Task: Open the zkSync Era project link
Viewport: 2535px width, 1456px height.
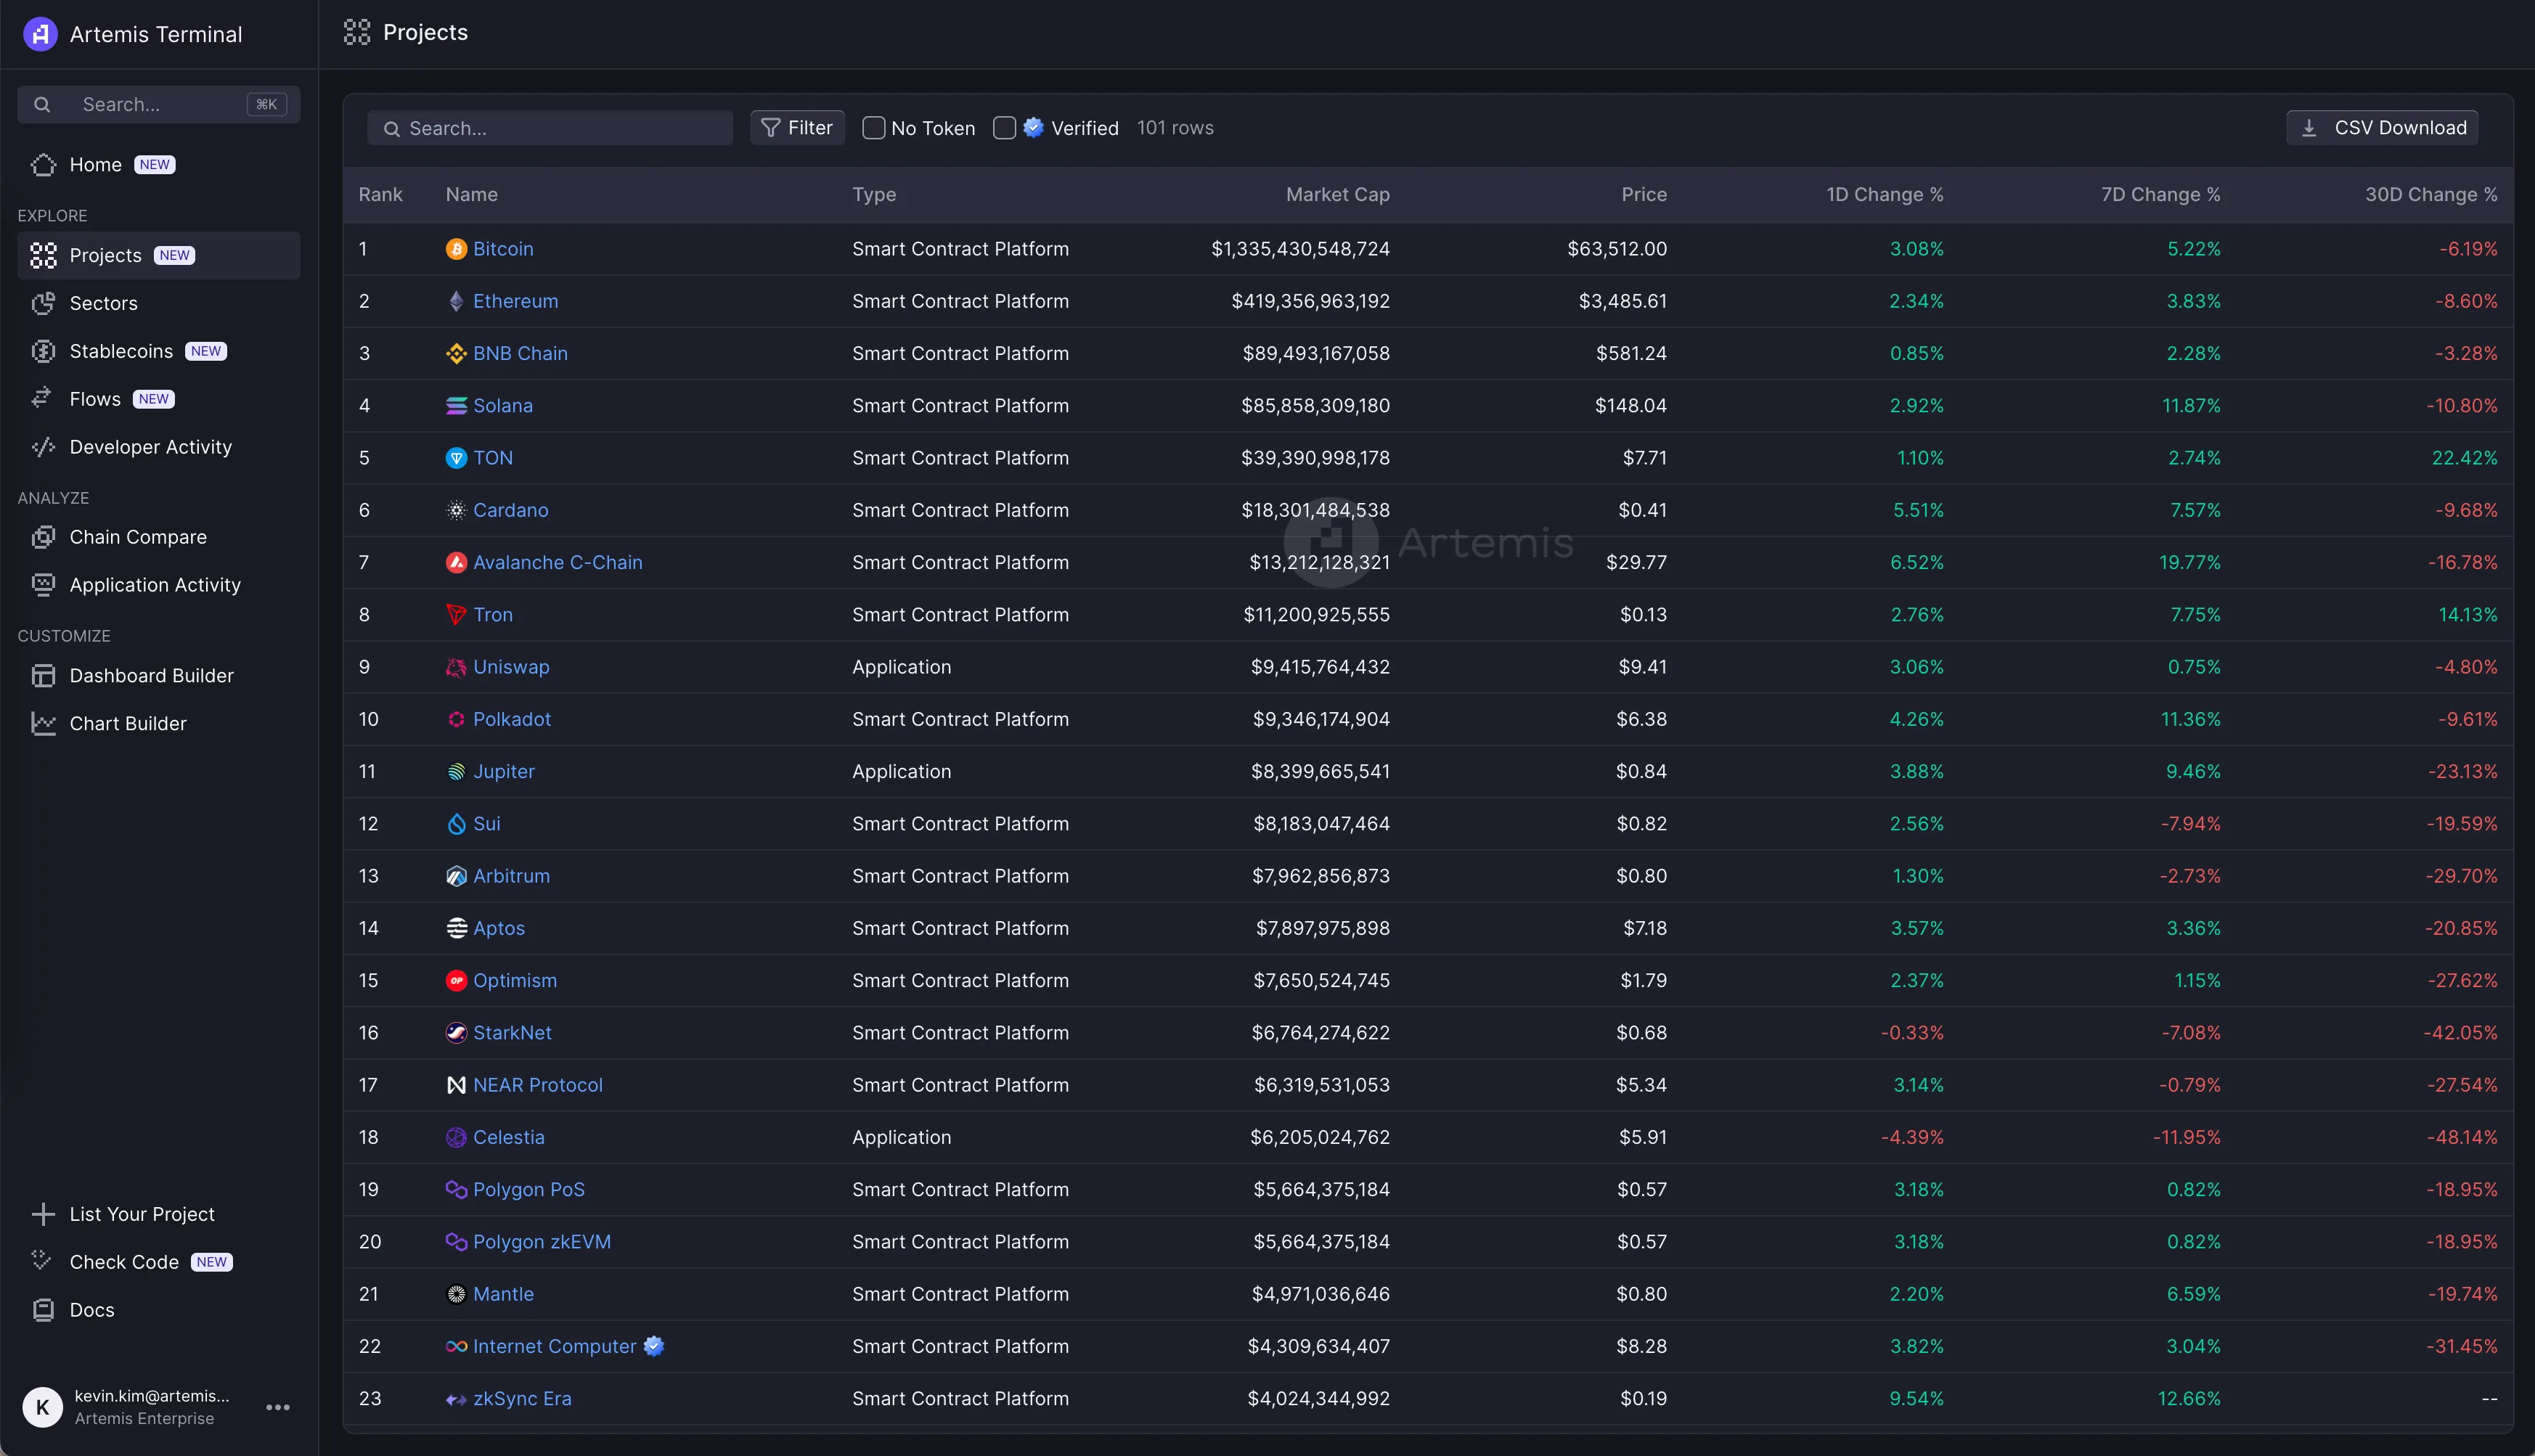Action: point(522,1398)
